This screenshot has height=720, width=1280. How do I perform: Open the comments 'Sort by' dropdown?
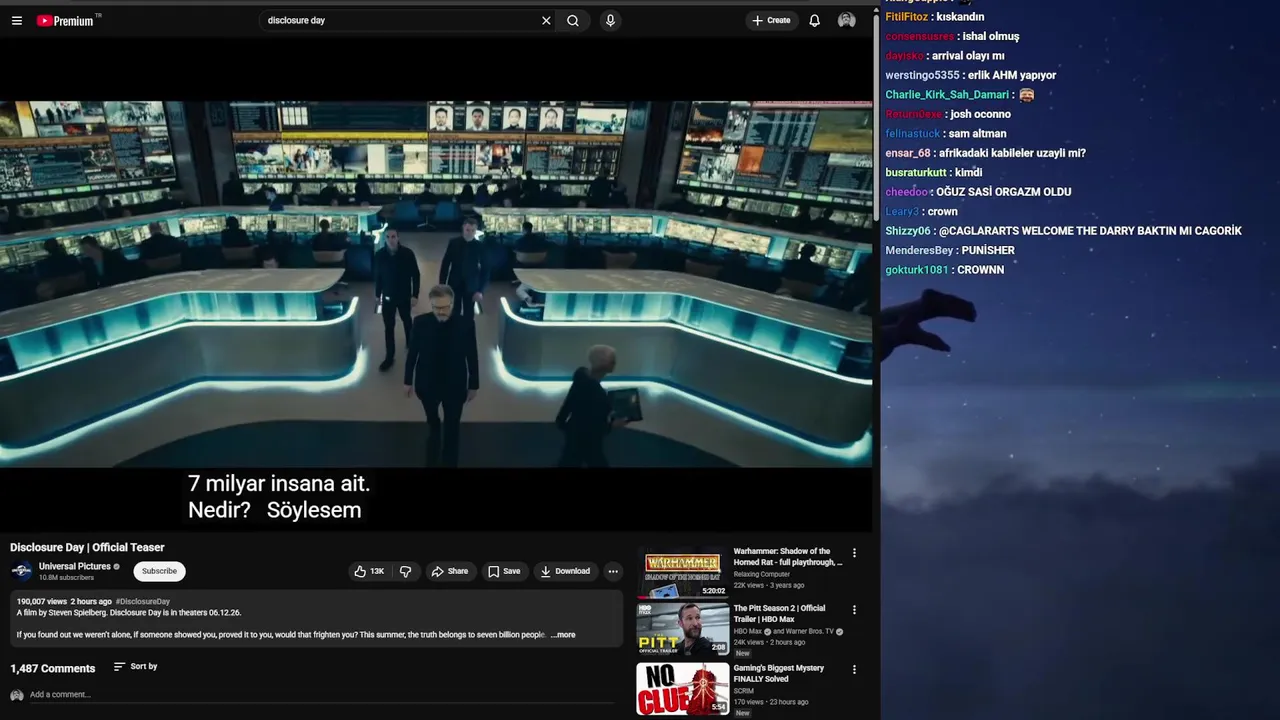tap(135, 666)
